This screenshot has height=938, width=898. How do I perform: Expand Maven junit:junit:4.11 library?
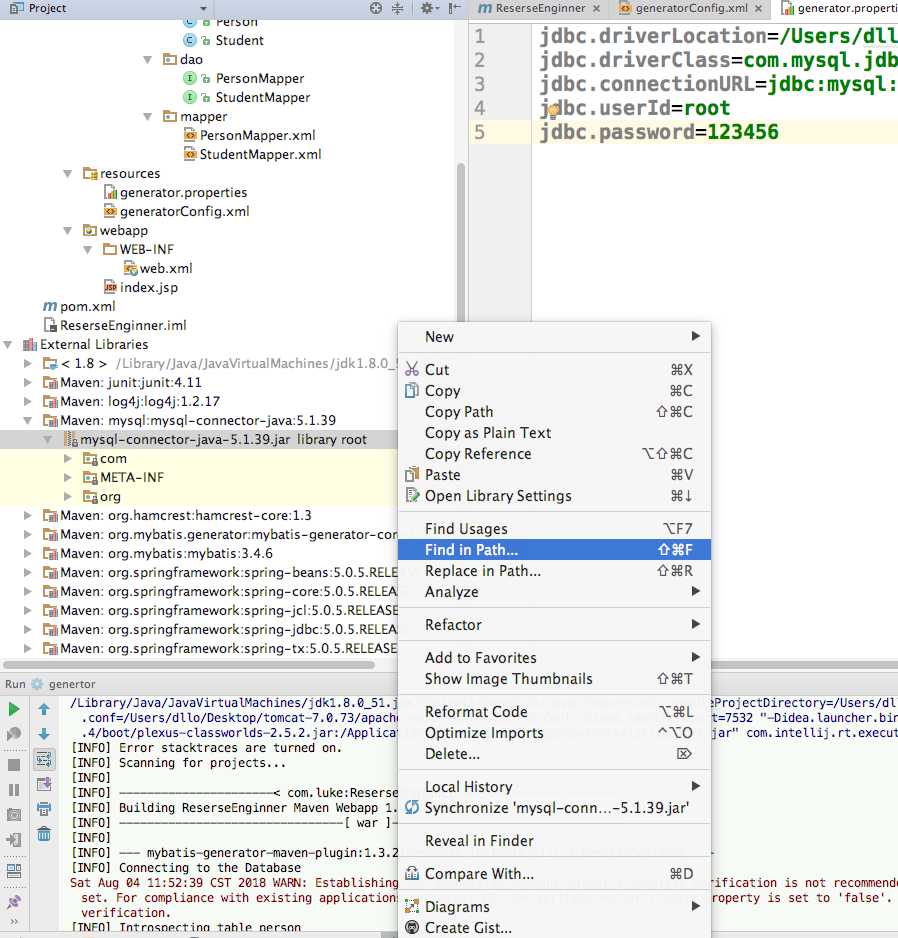click(x=28, y=382)
